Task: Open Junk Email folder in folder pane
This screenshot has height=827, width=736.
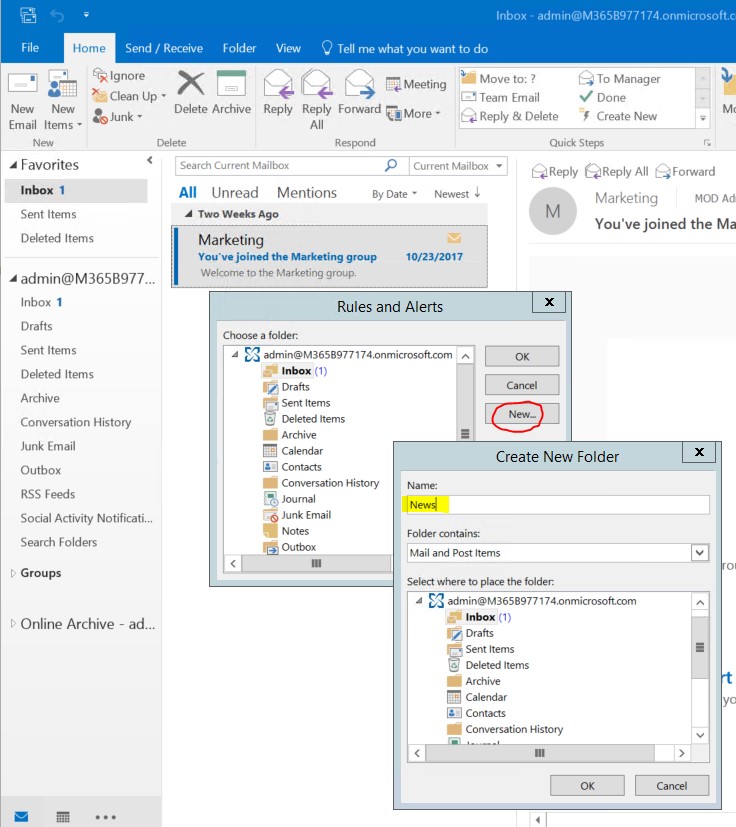Action: tap(48, 446)
